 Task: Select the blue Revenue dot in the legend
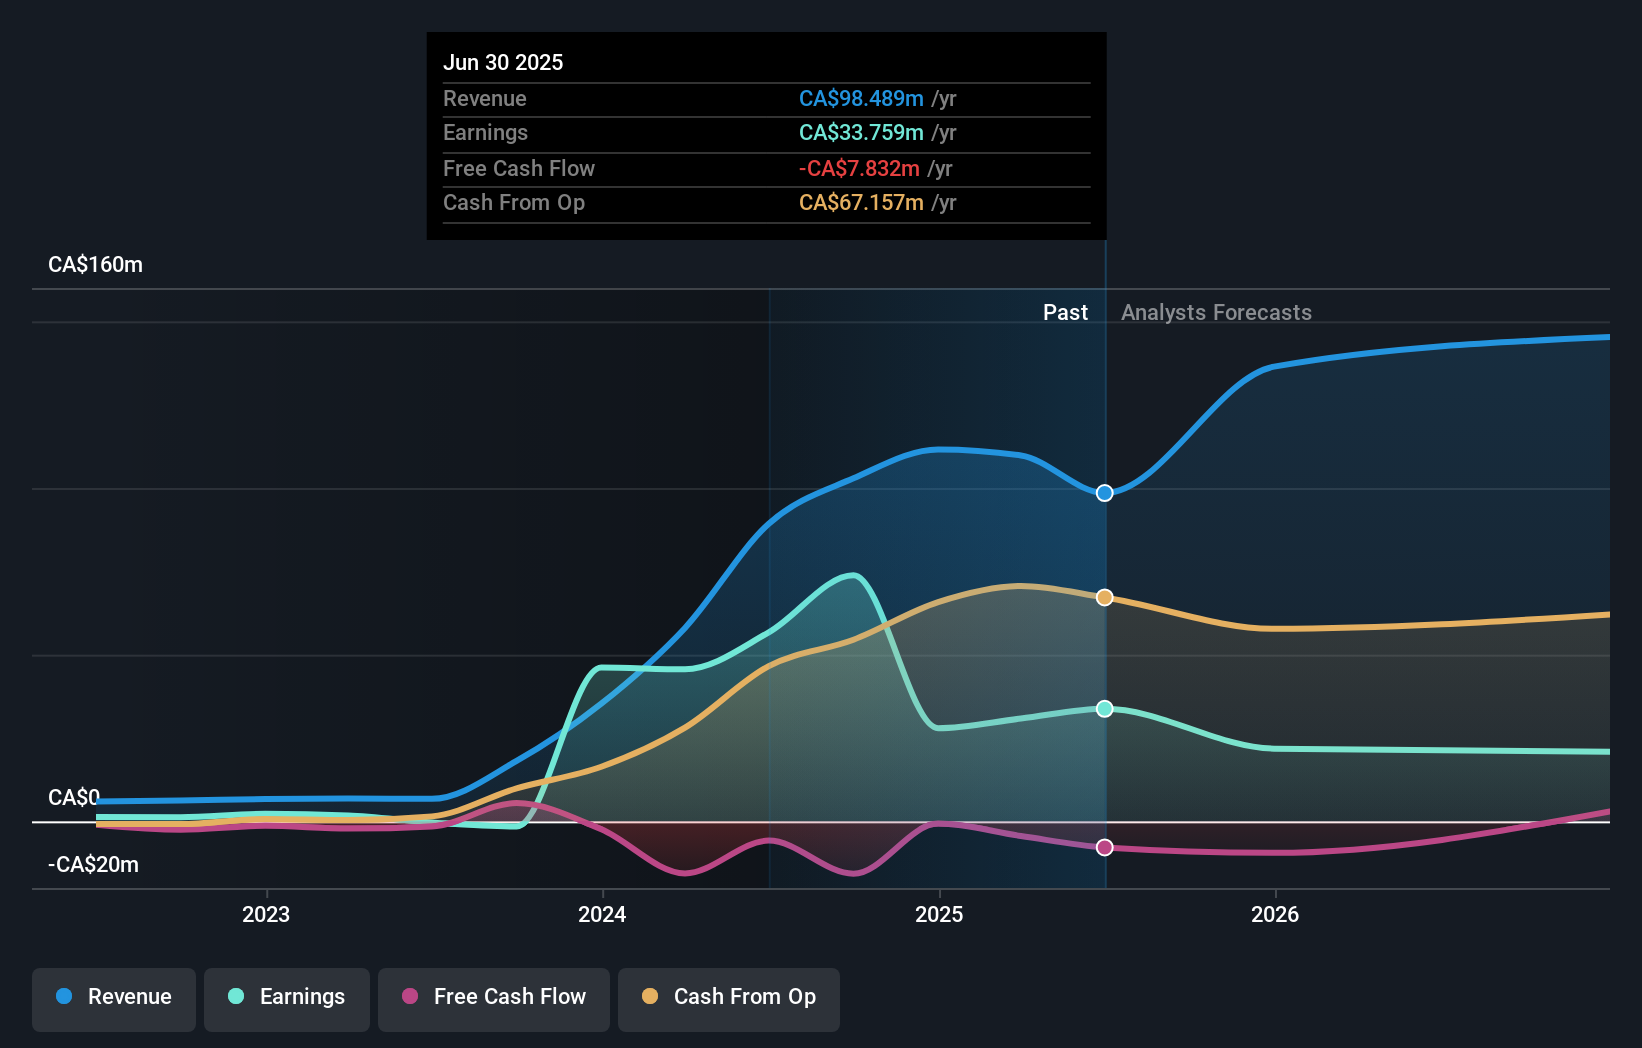[x=64, y=996]
